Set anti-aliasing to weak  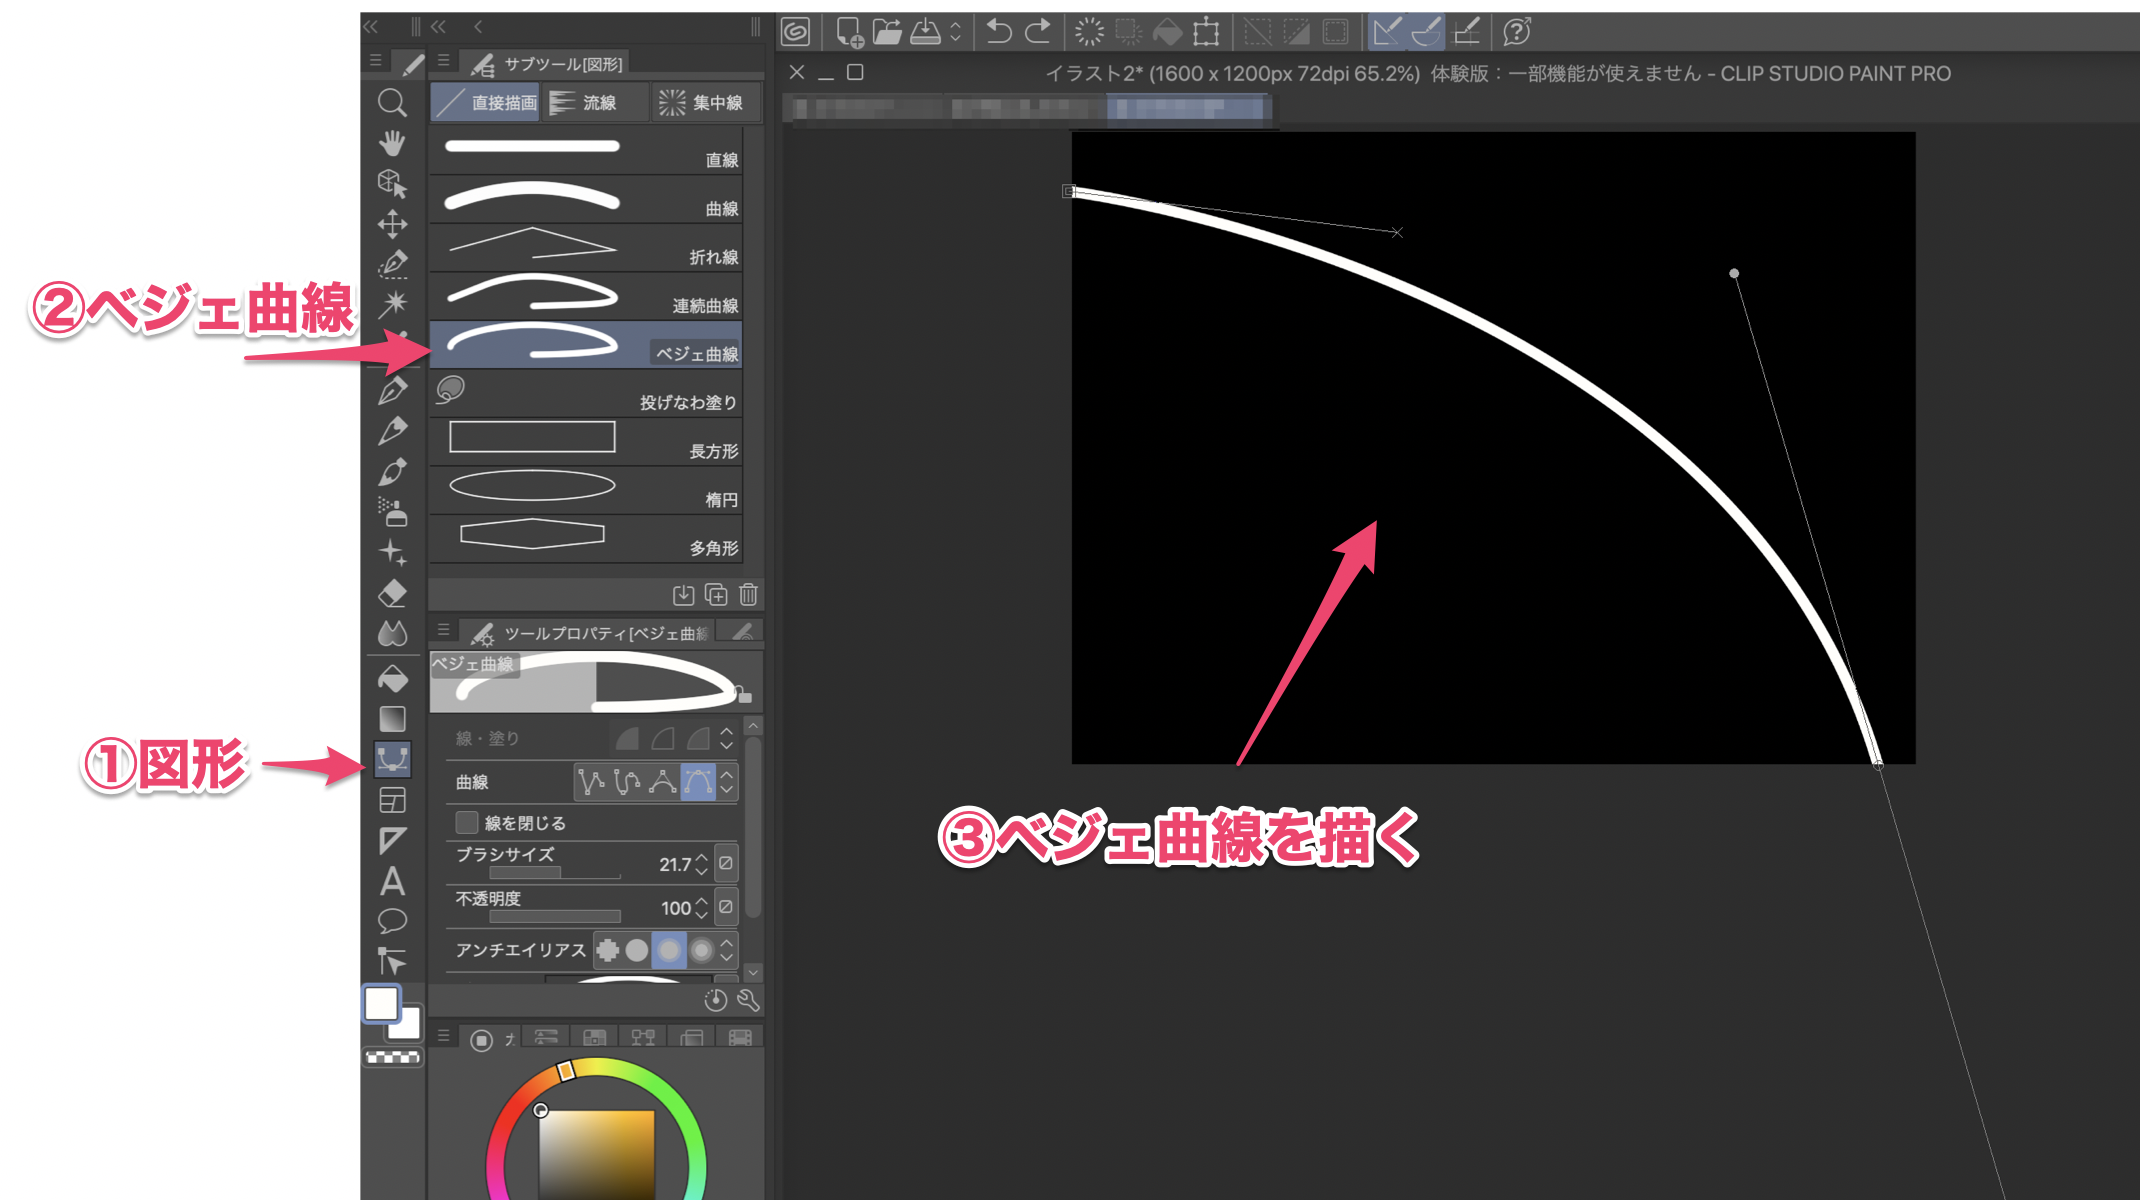[x=637, y=950]
